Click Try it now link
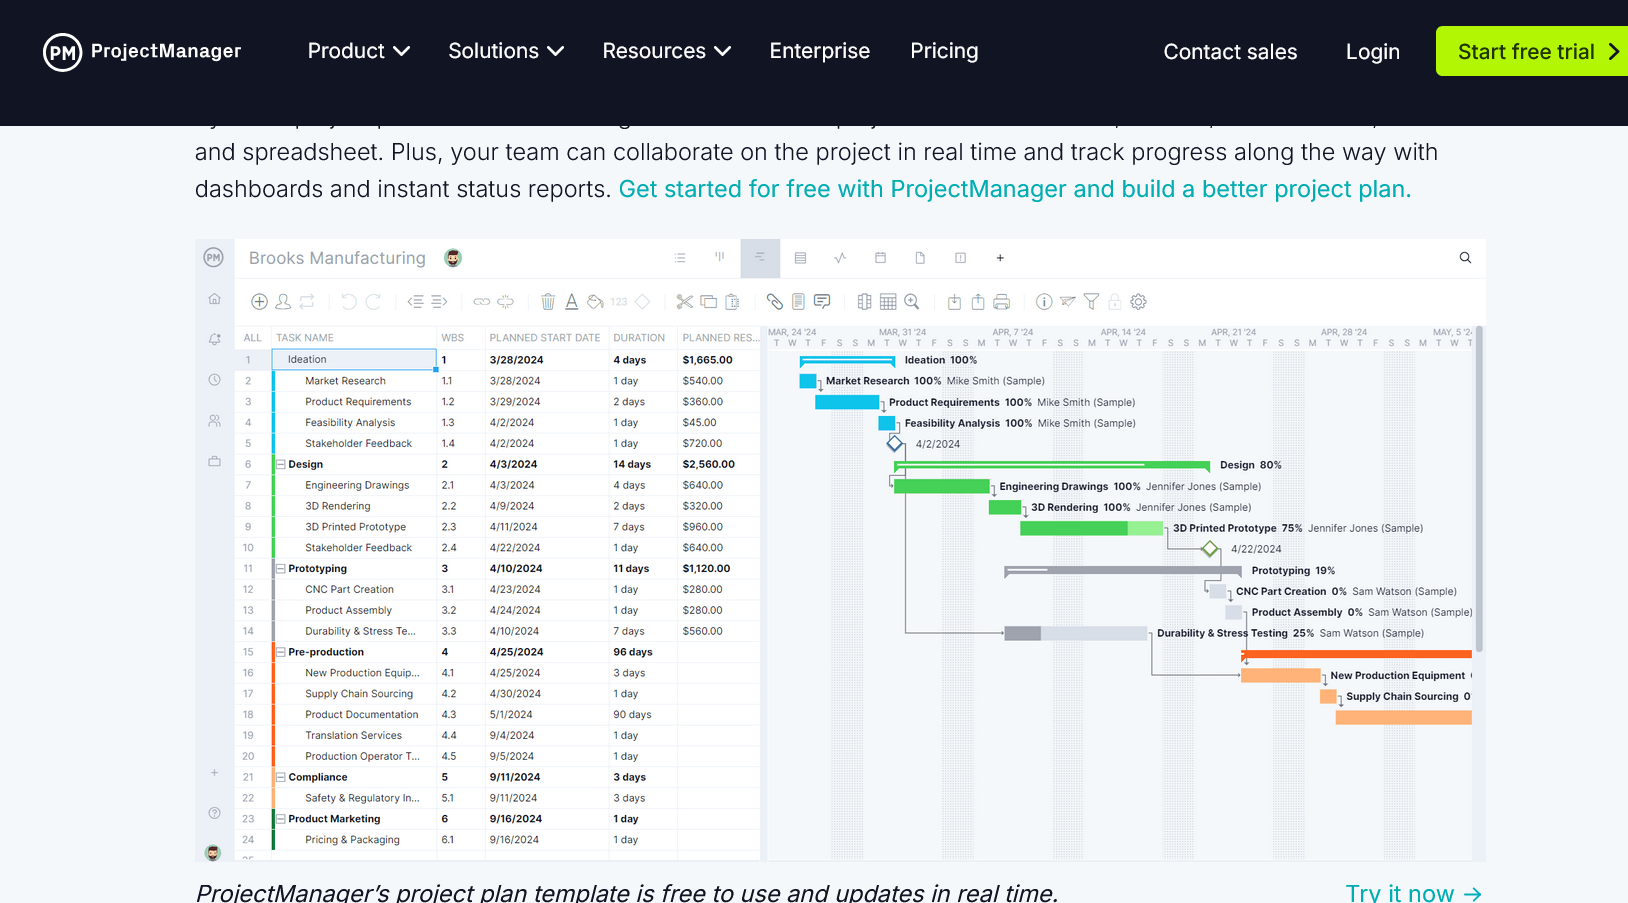This screenshot has height=903, width=1628. point(1413,893)
